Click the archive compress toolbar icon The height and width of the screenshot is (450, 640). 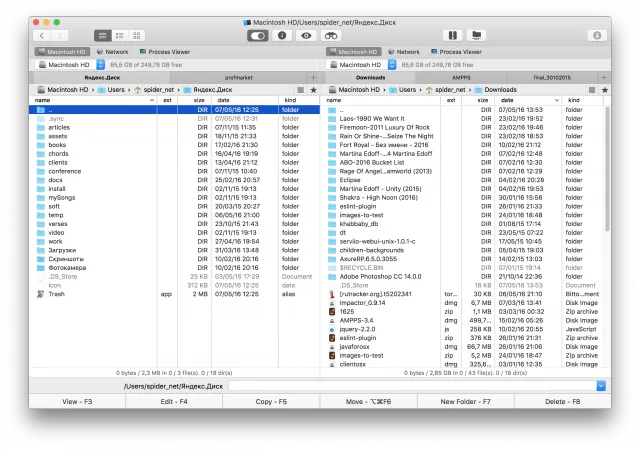click(453, 36)
